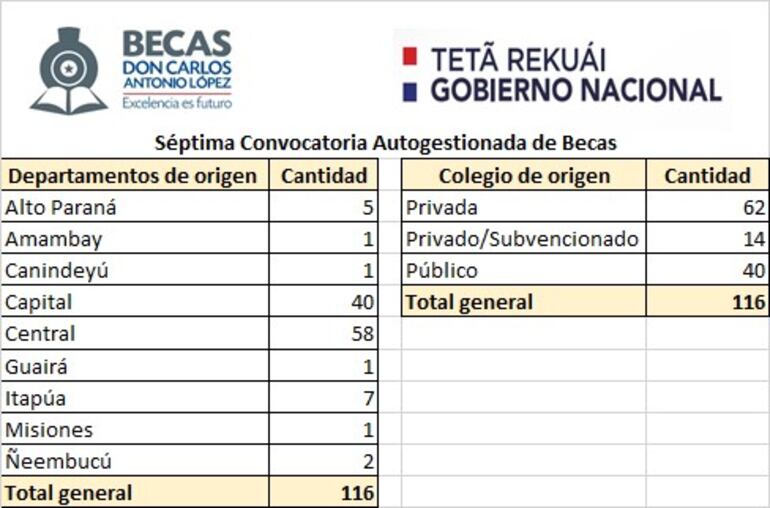
Task: Select the Colegio de origen header cell
Action: coord(524,176)
